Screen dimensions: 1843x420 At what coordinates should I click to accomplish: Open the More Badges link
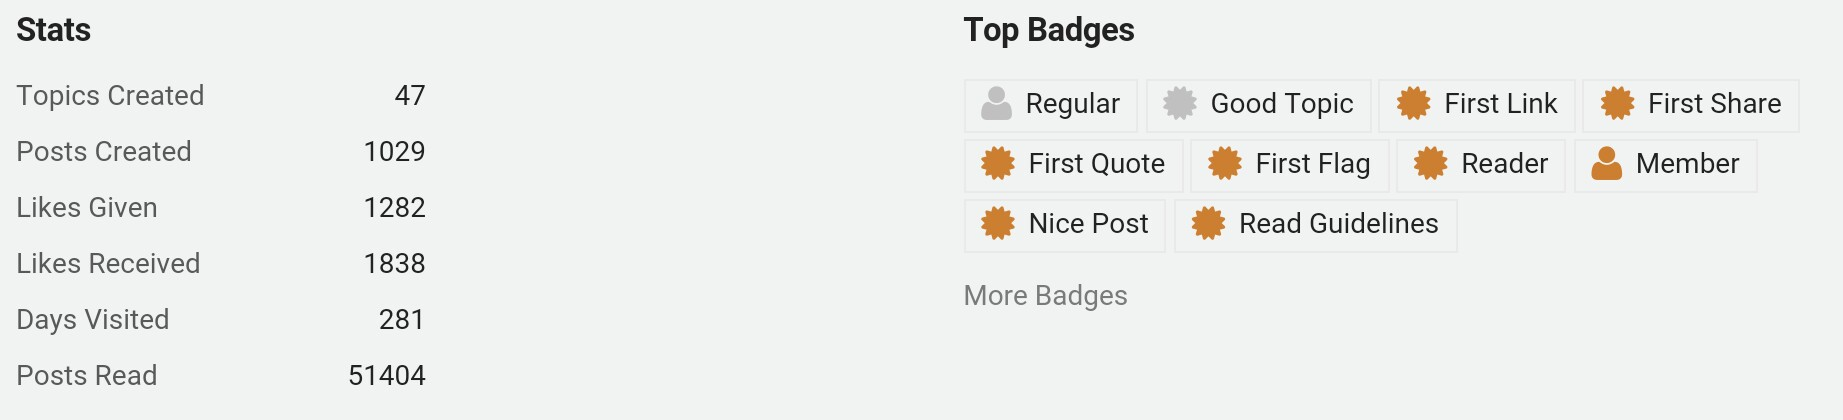click(1045, 296)
